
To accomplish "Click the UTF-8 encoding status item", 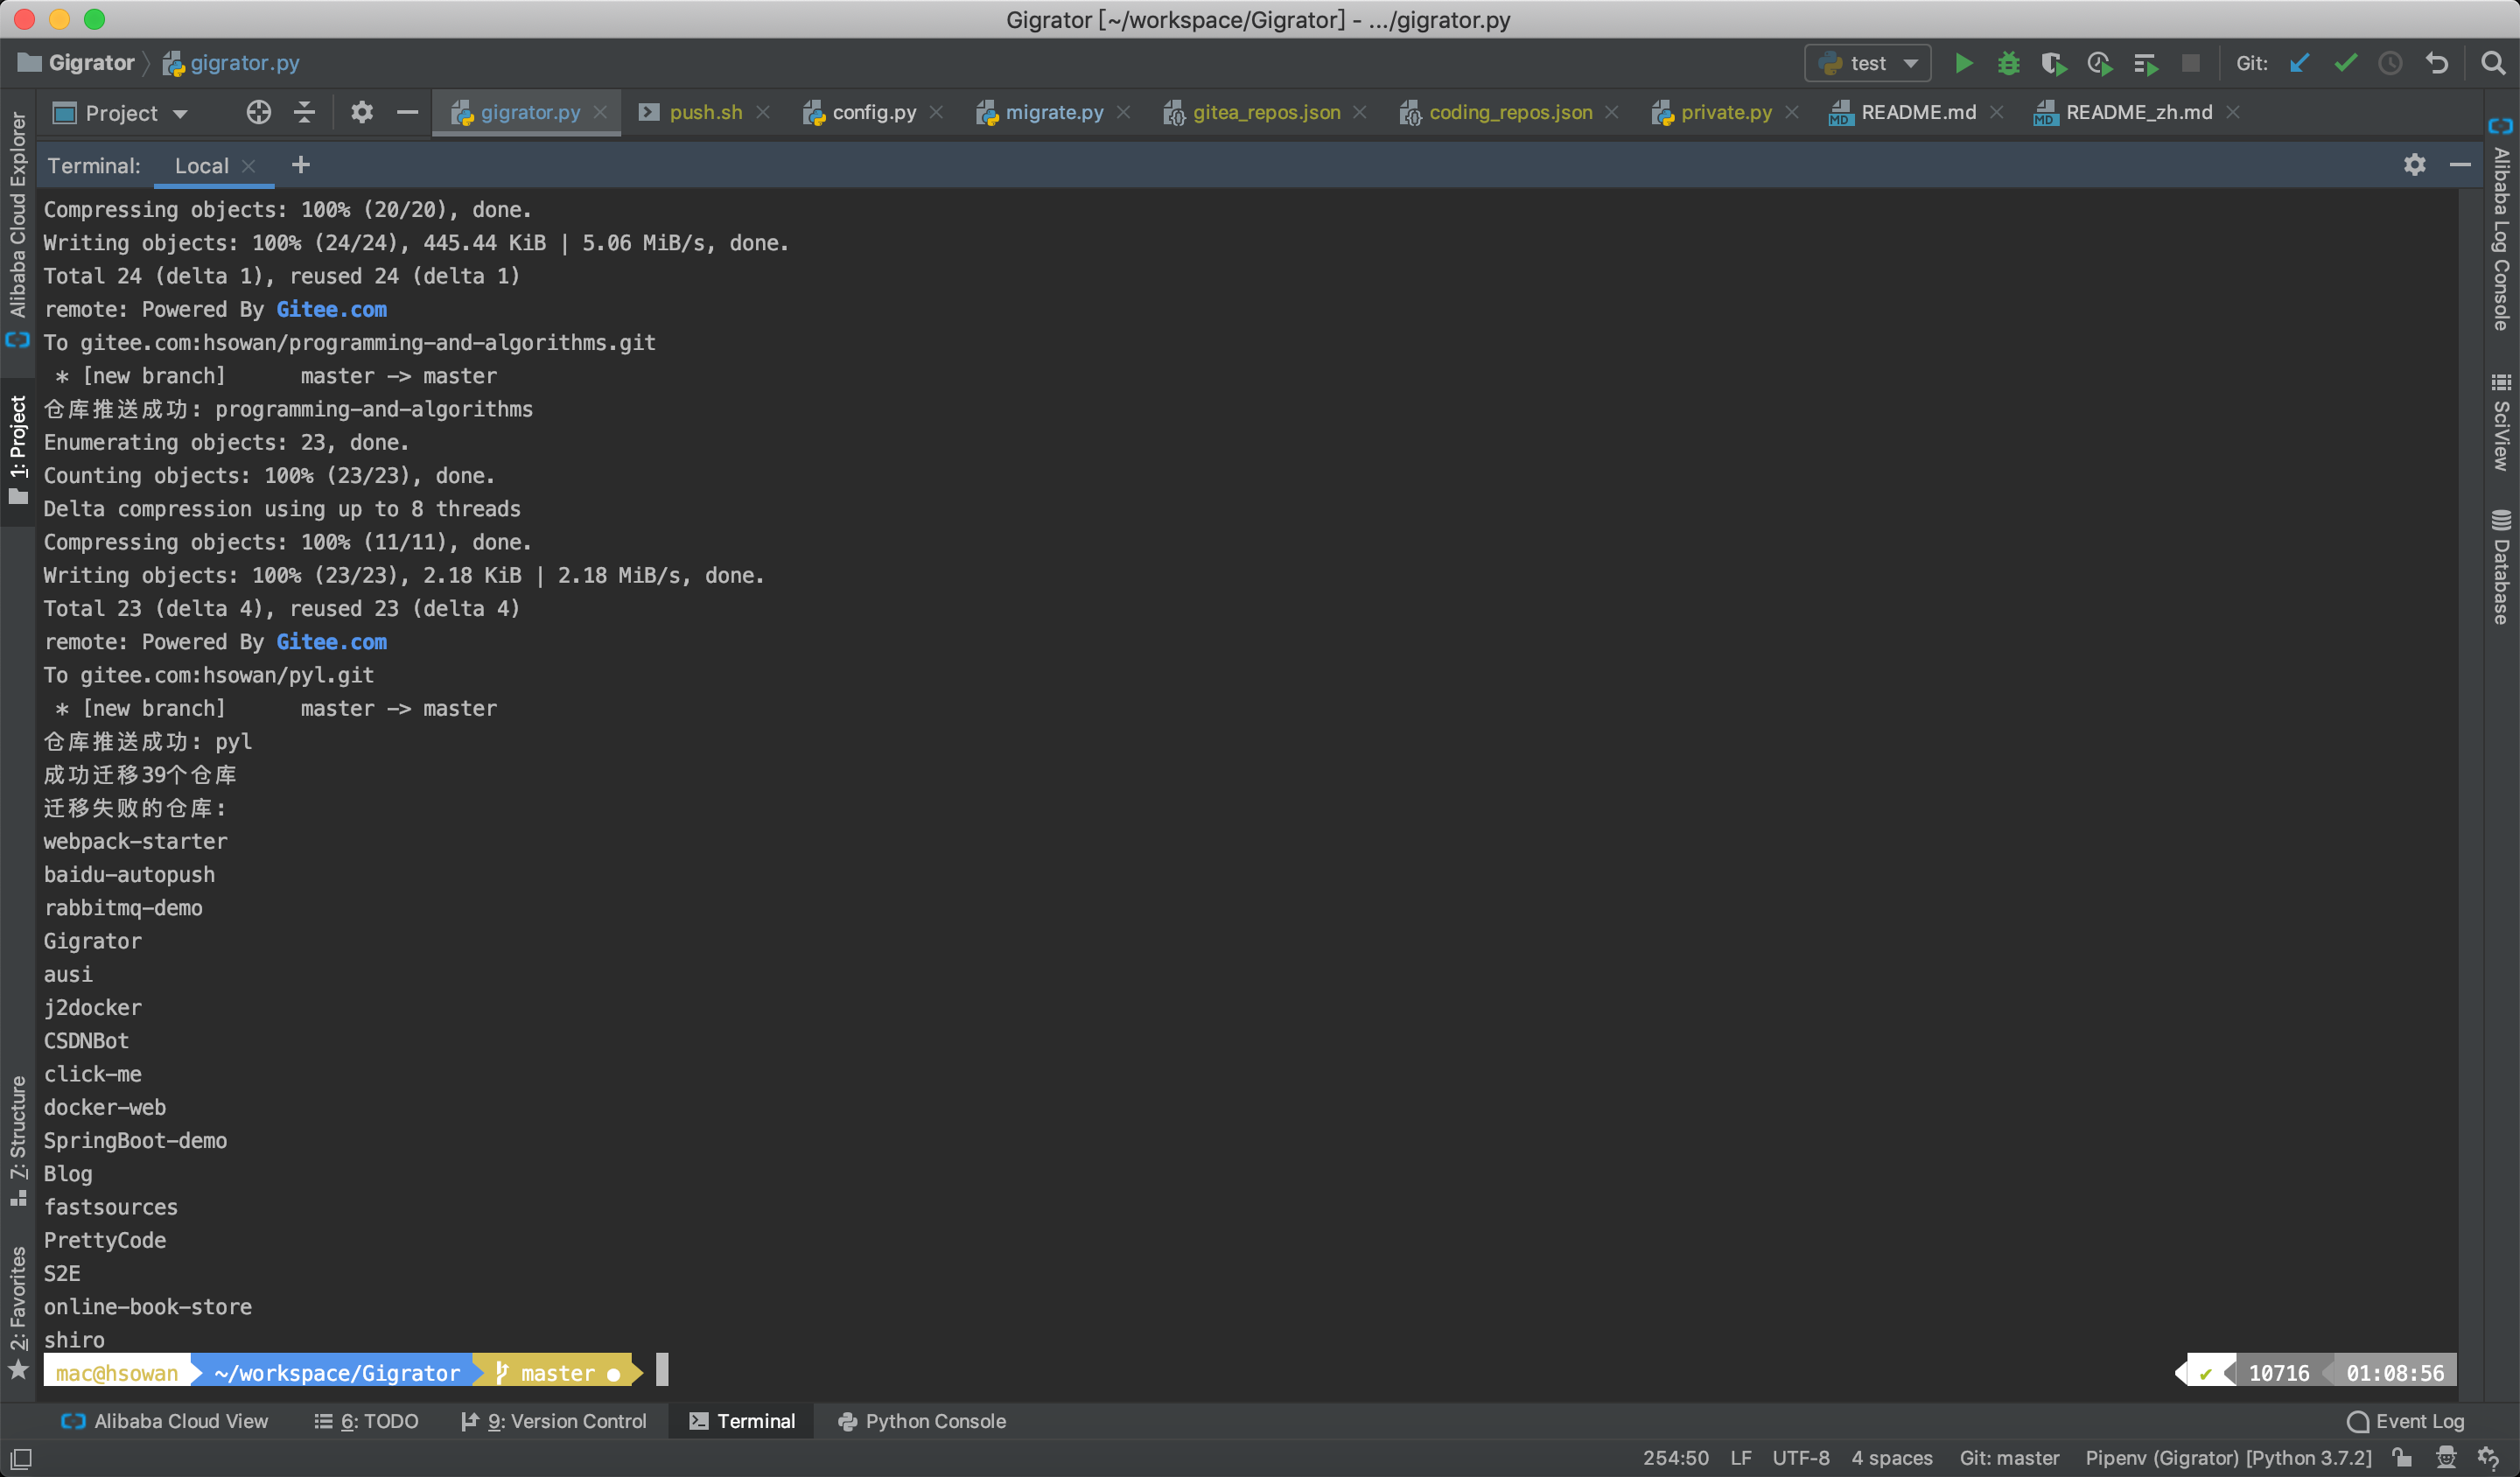I will (x=1800, y=1457).
